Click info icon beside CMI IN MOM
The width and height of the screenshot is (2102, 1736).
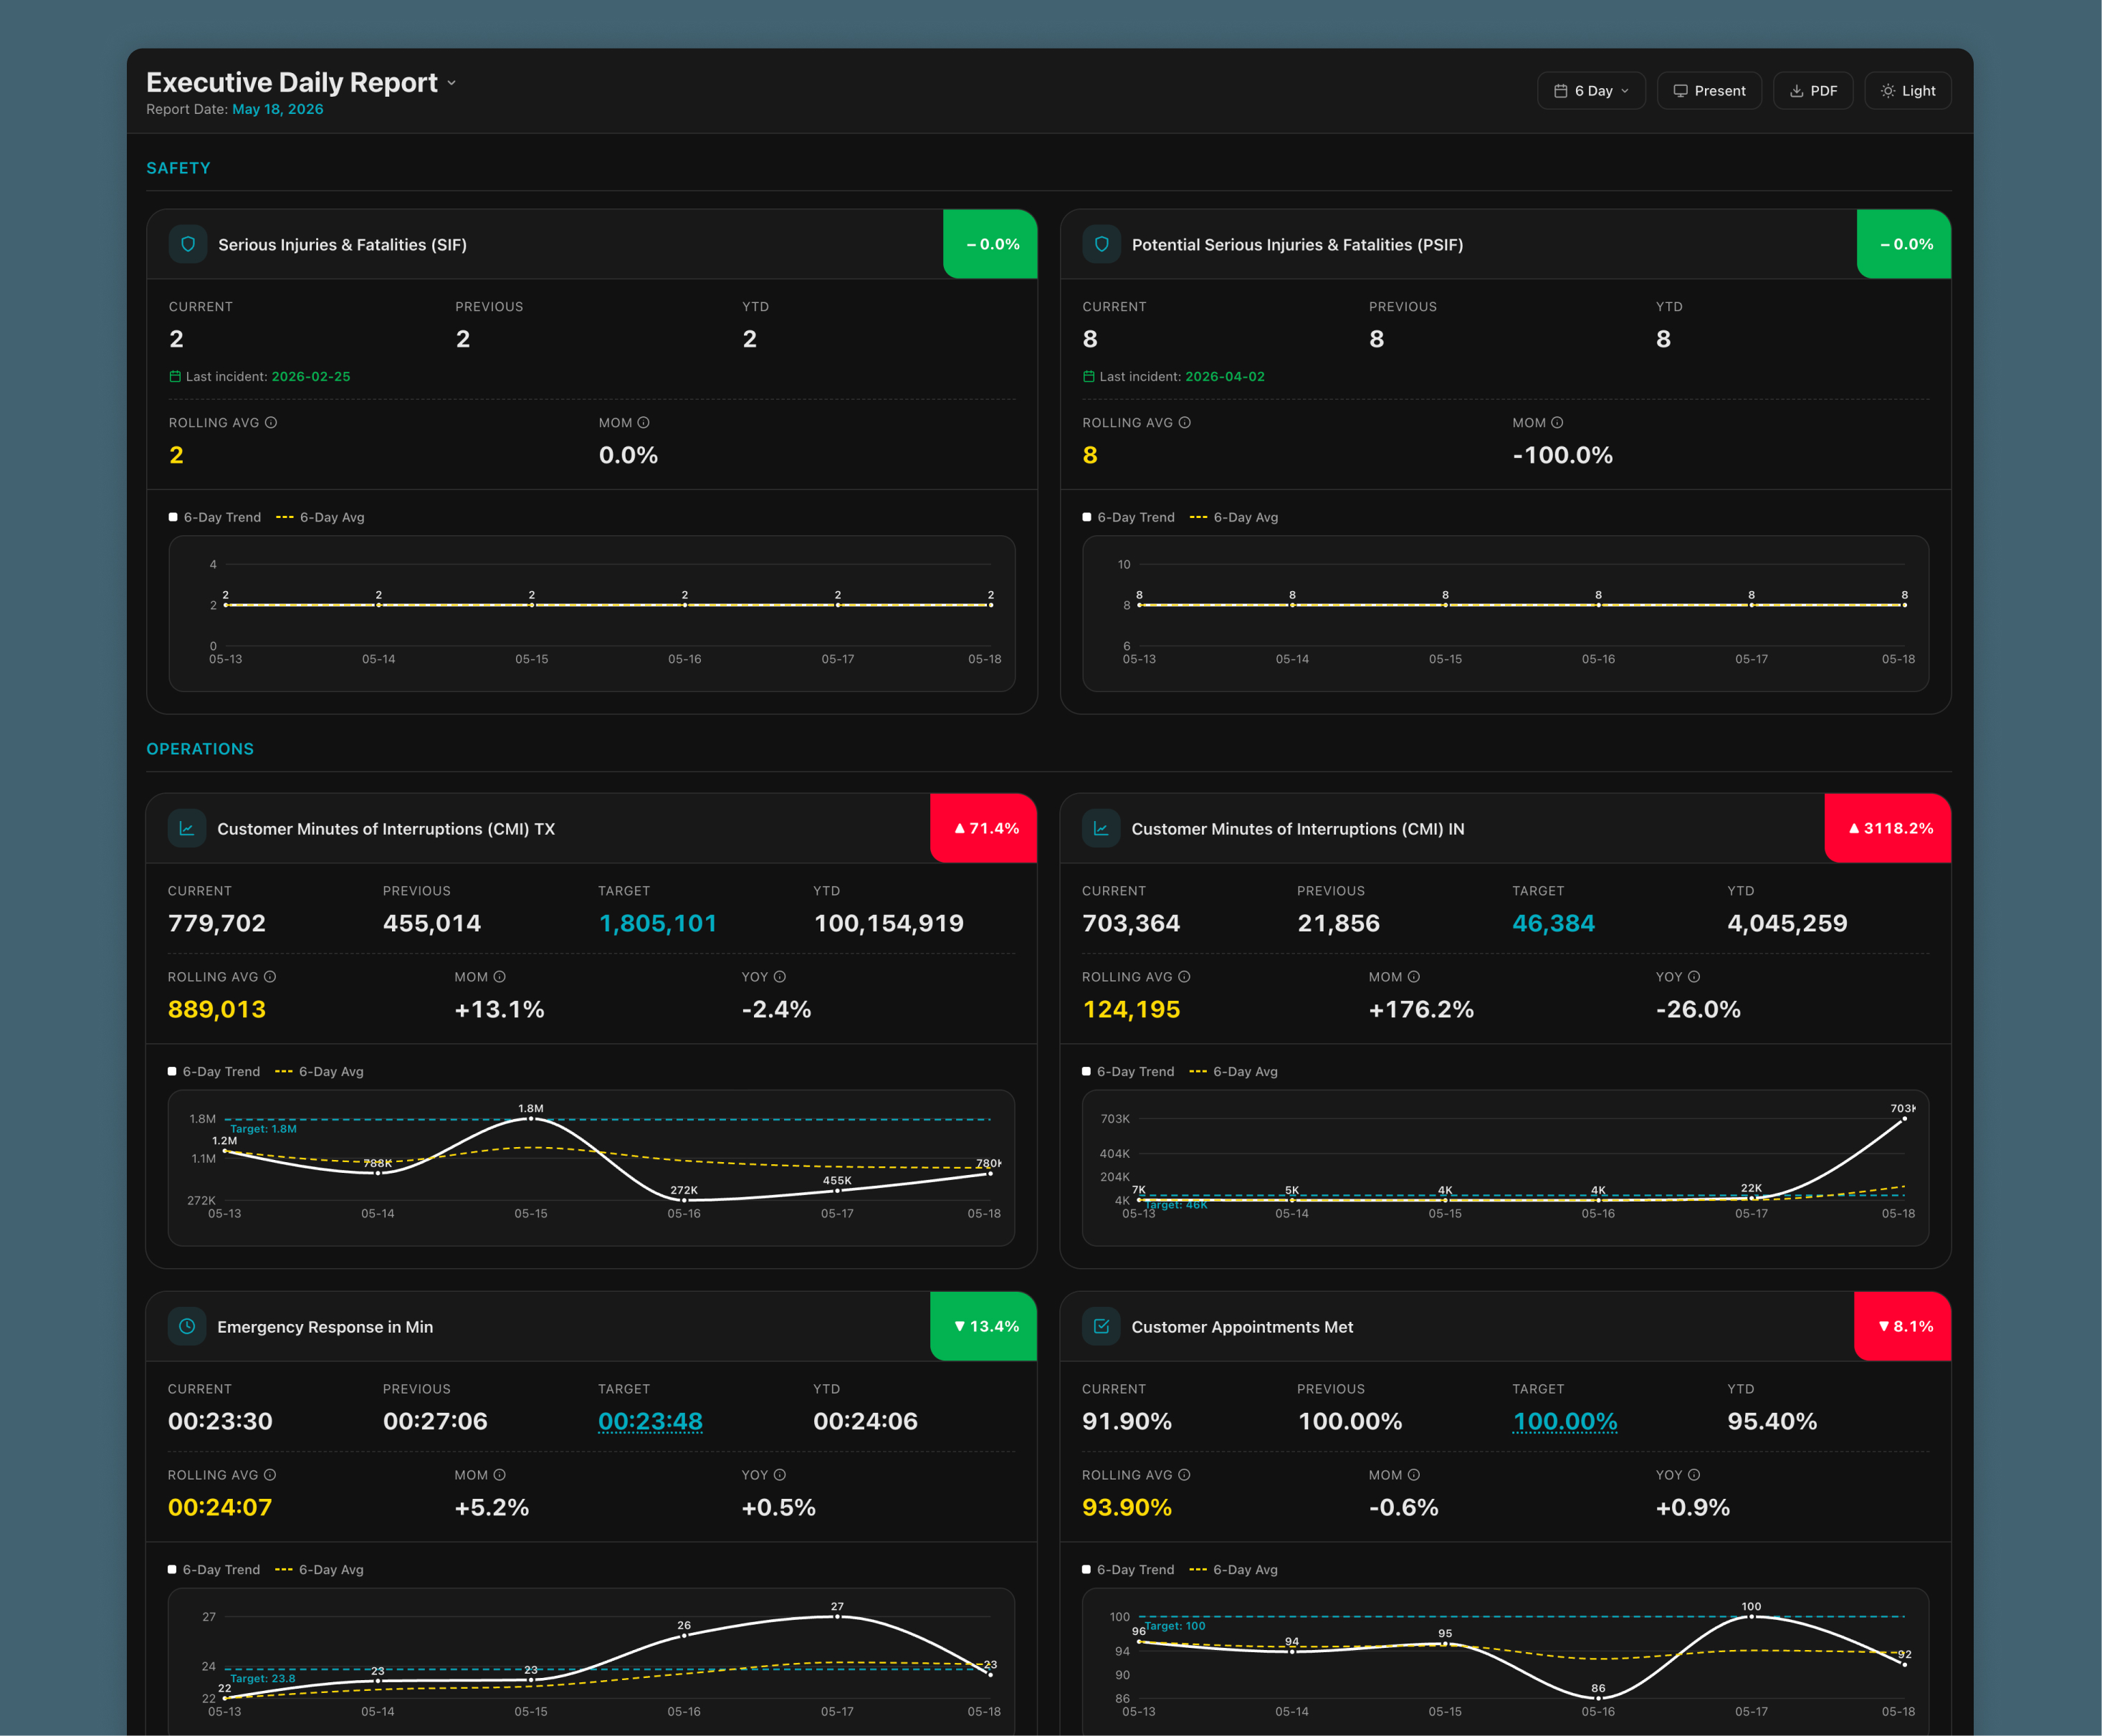[1414, 977]
